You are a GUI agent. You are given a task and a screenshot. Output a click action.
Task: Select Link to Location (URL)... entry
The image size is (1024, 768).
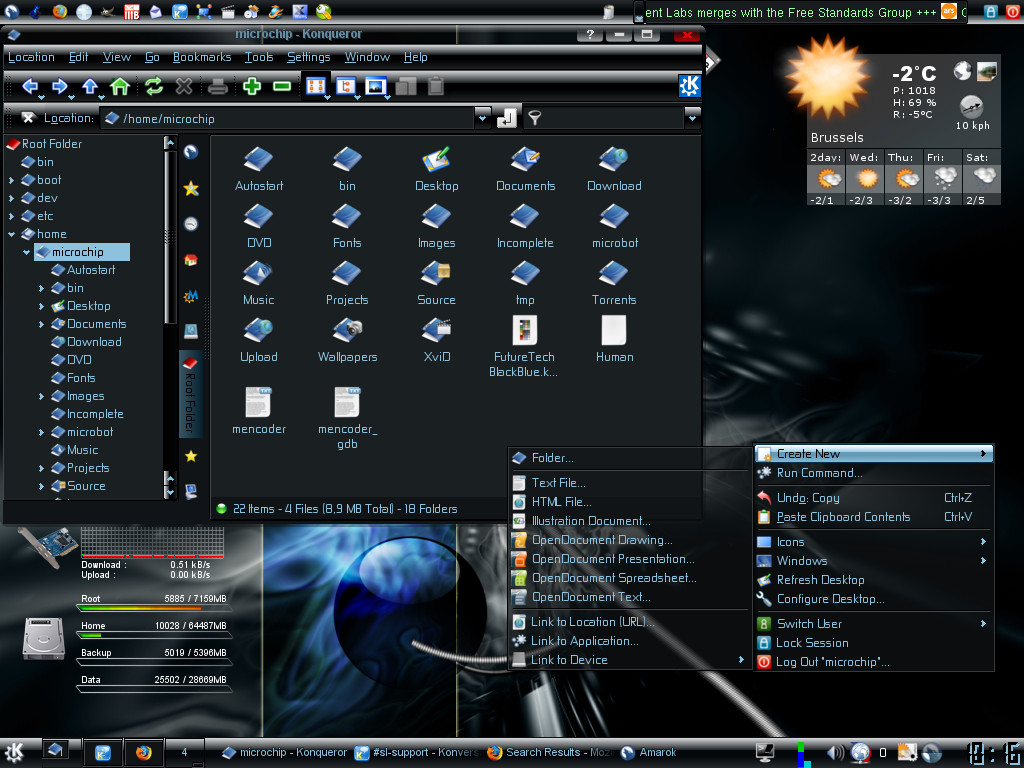tap(628, 622)
